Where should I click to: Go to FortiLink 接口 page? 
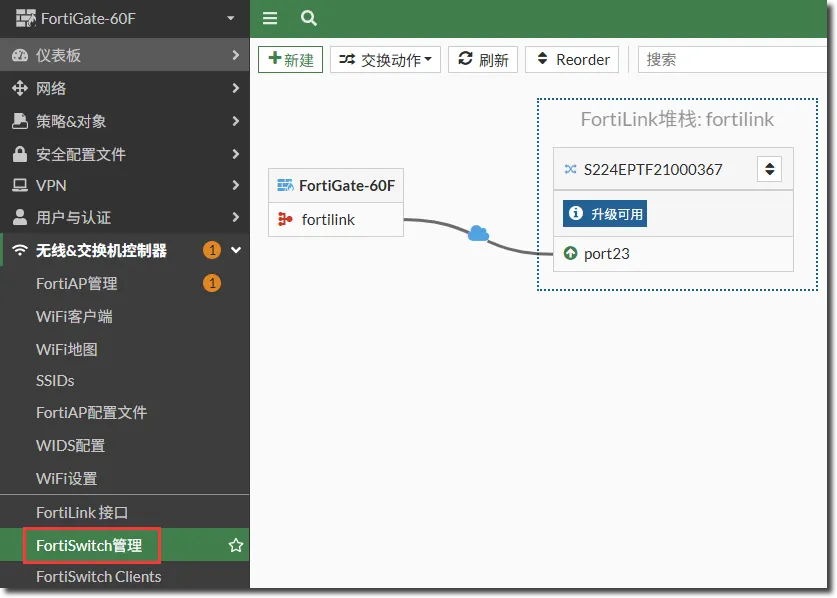point(82,512)
